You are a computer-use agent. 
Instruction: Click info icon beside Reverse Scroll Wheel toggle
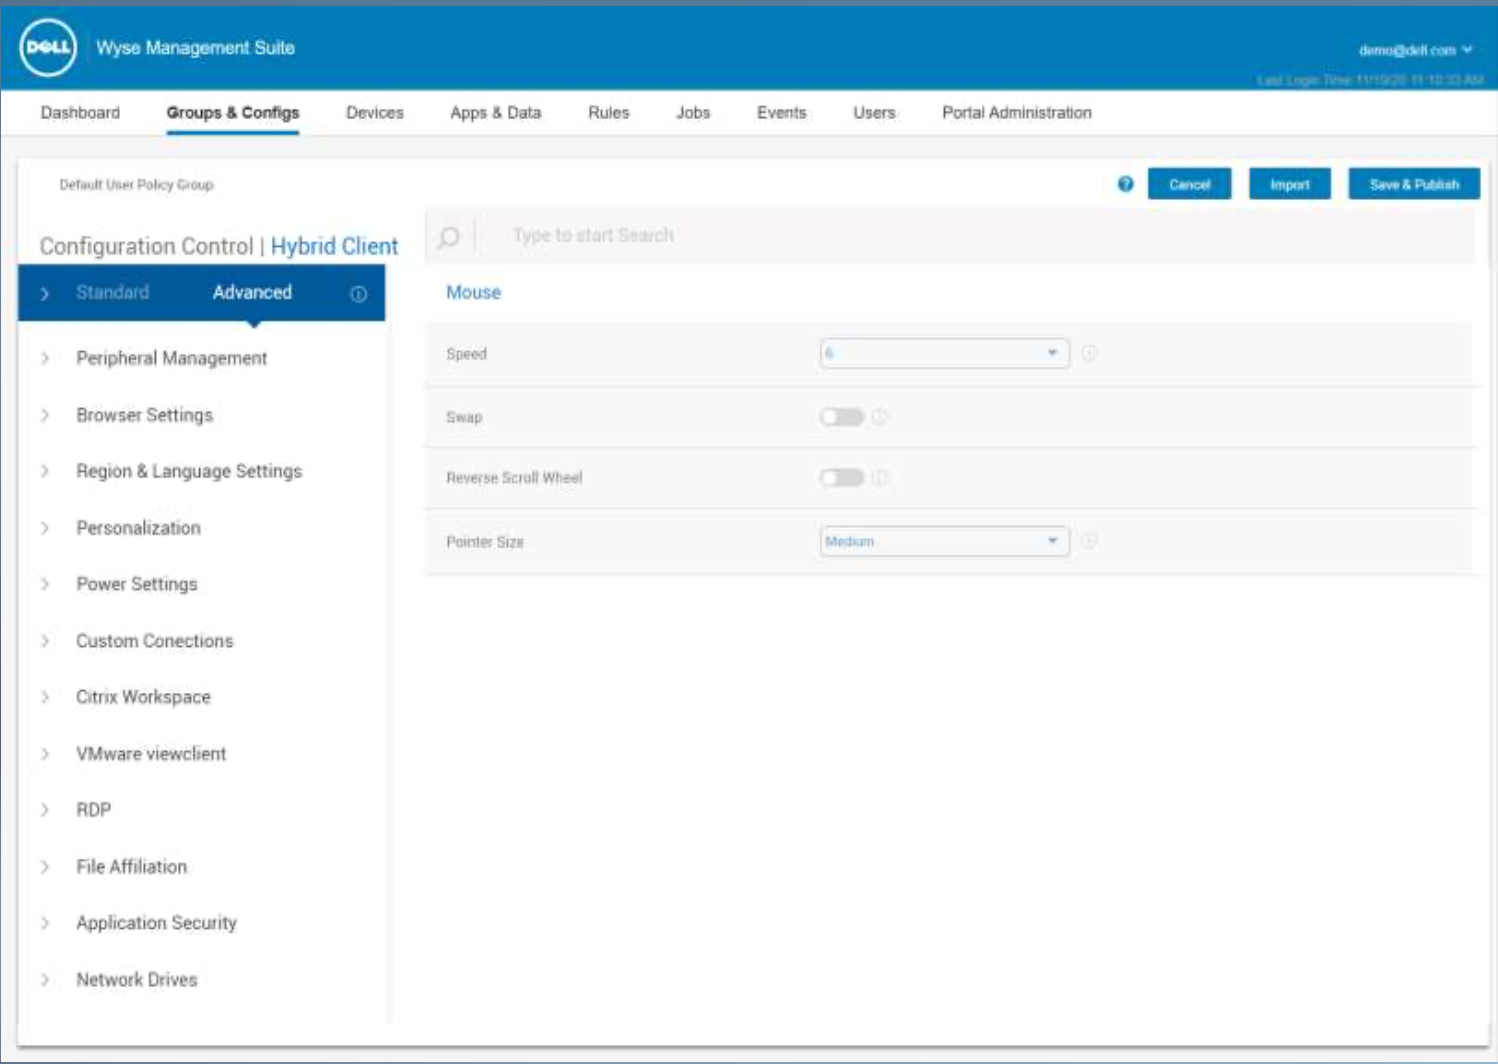tap(880, 478)
